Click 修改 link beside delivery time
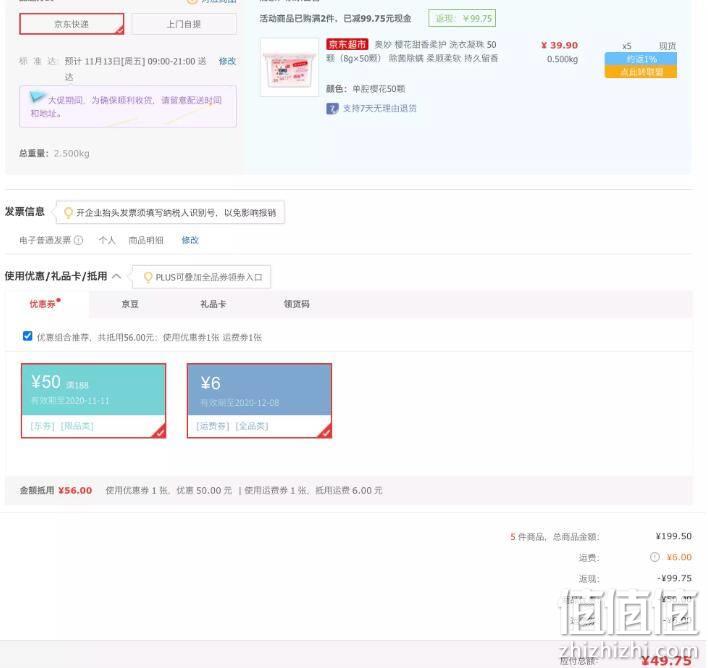The image size is (708, 668). 227,61
